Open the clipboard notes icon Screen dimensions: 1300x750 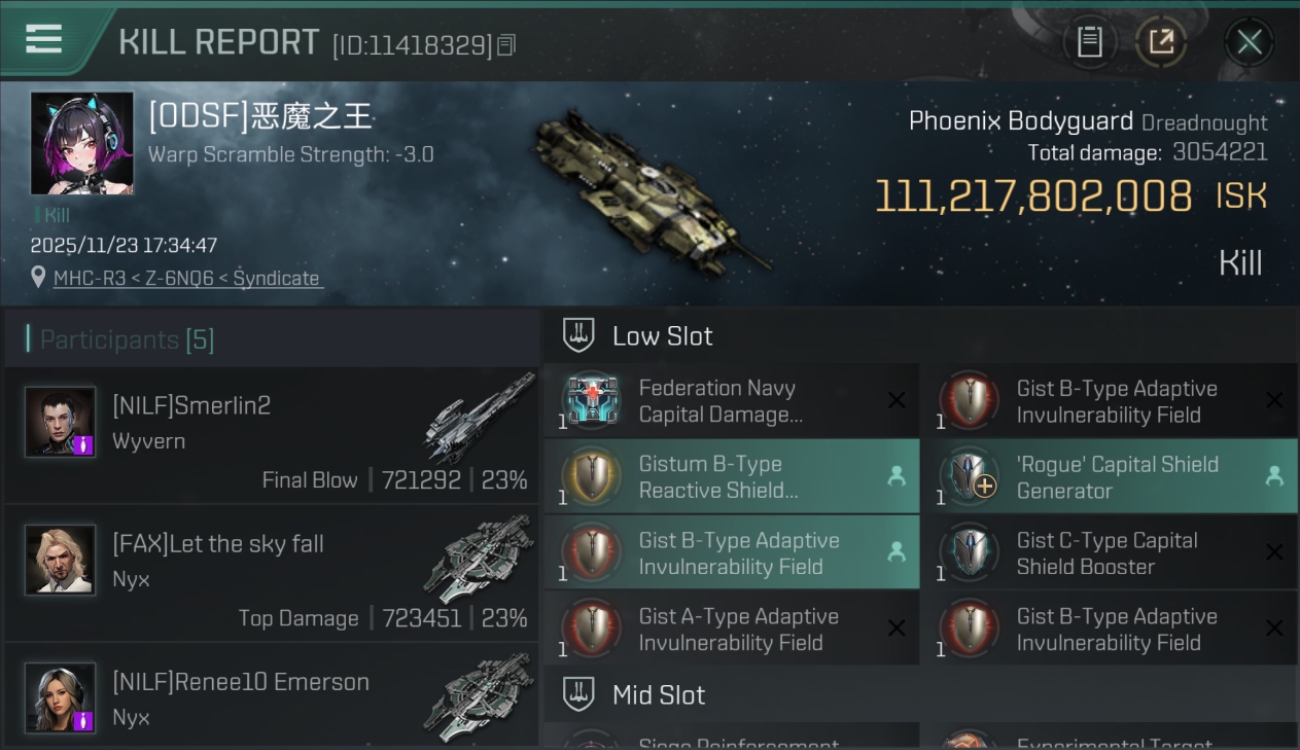pyautogui.click(x=1089, y=42)
